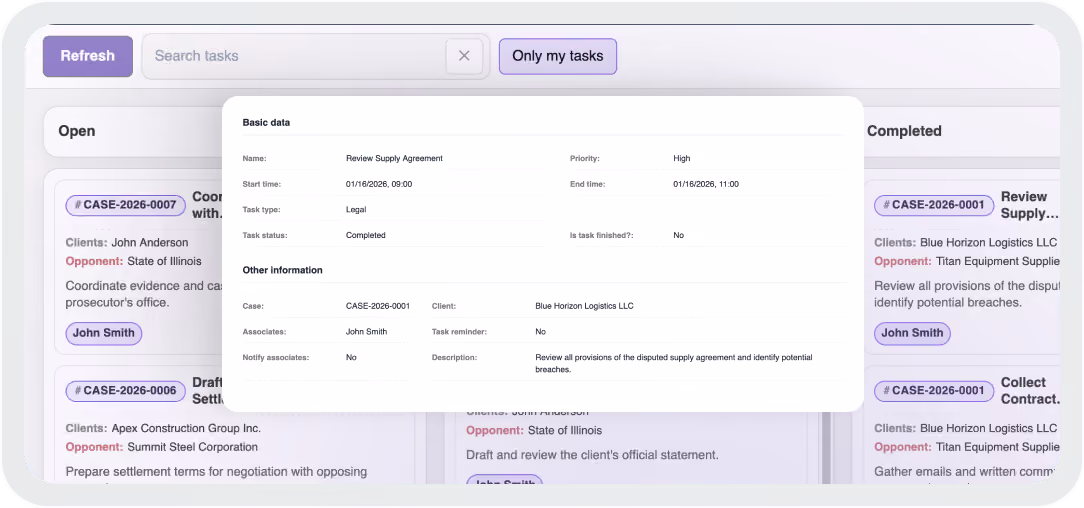The width and height of the screenshot is (1084, 508).
Task: Toggle the Only my tasks filter
Action: [557, 56]
